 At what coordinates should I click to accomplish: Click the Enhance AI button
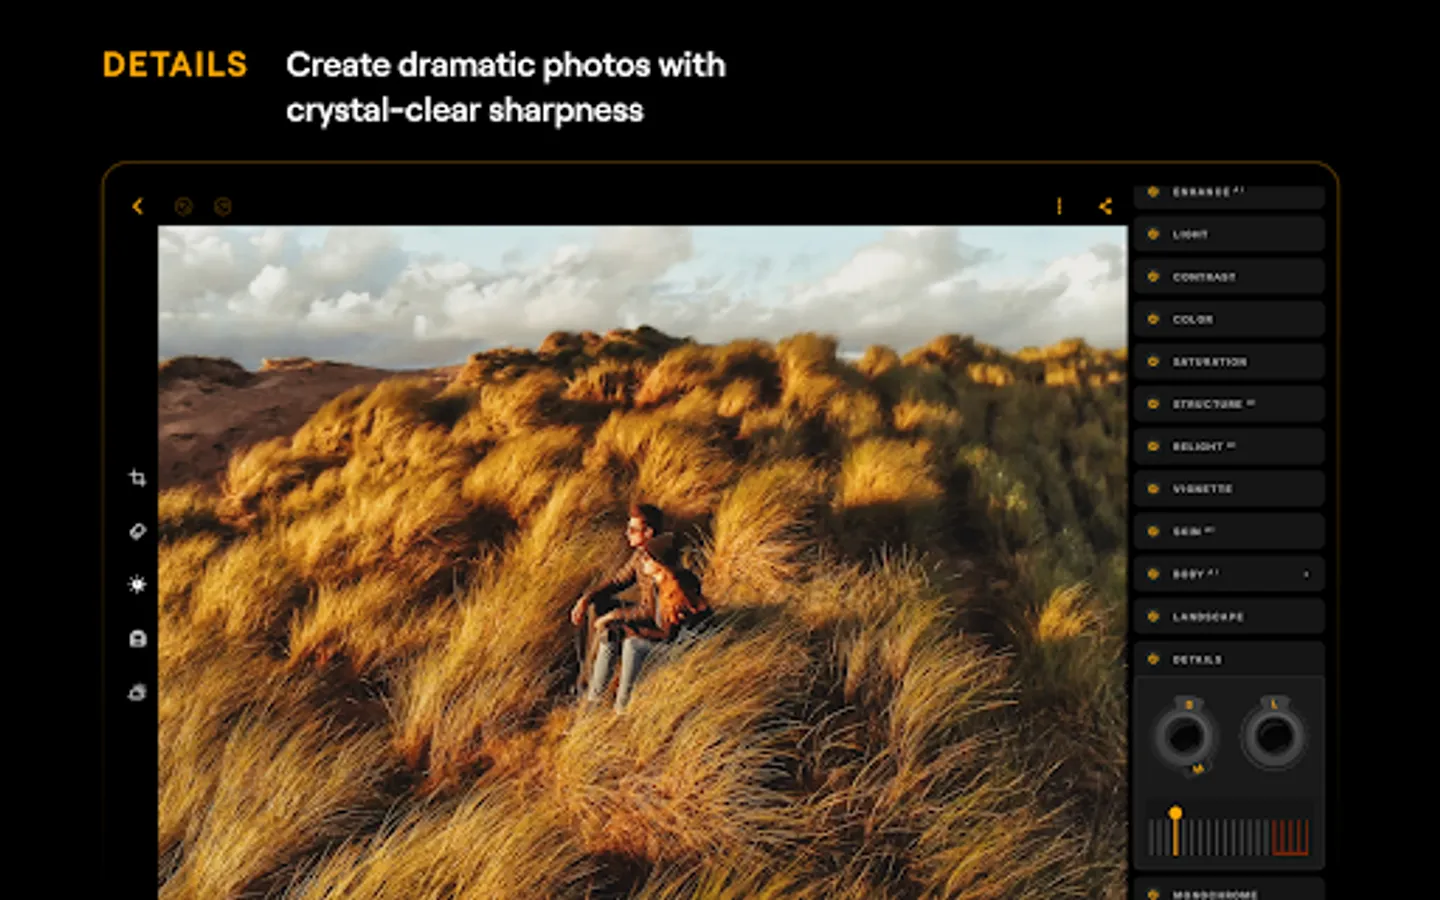point(1229,191)
